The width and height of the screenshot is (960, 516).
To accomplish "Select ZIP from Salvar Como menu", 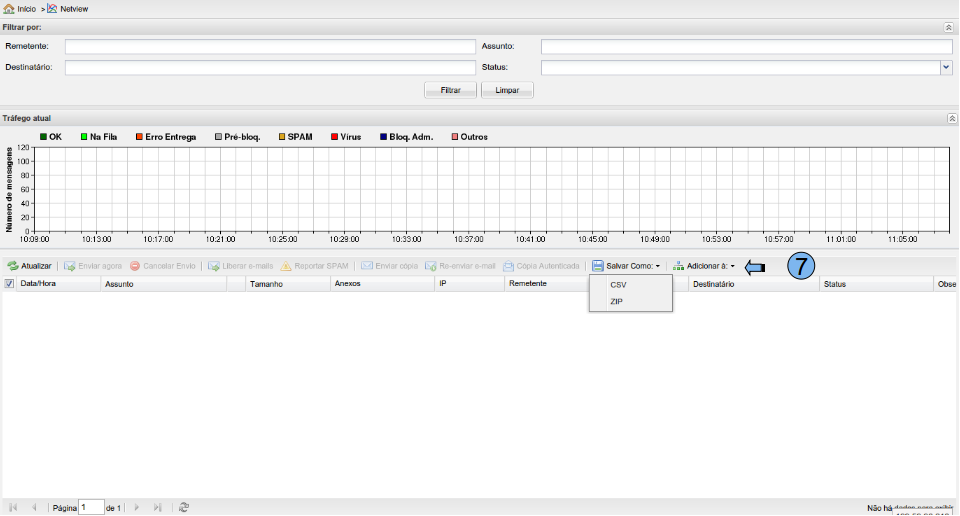I will point(616,301).
